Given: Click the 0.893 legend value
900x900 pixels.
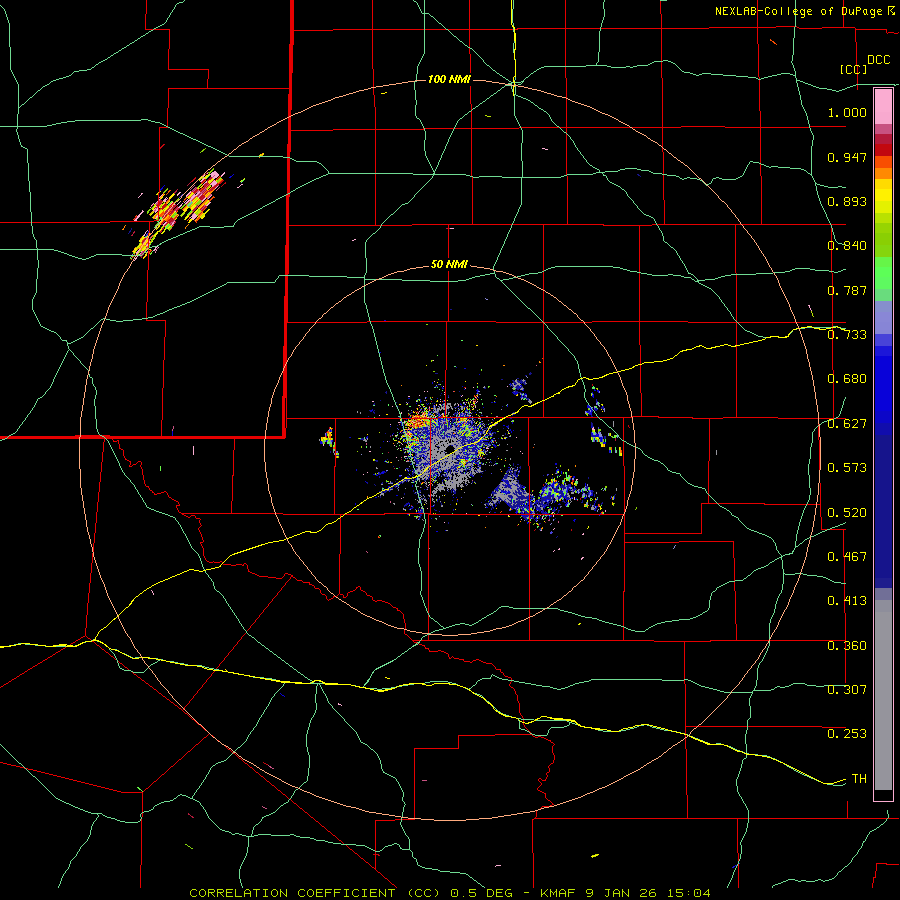Looking at the screenshot, I should [x=847, y=201].
